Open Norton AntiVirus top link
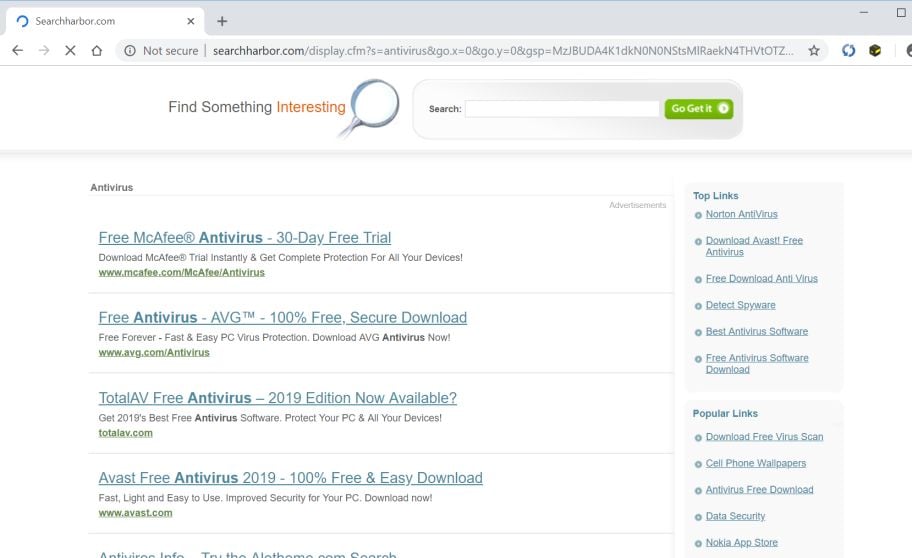 pos(742,214)
